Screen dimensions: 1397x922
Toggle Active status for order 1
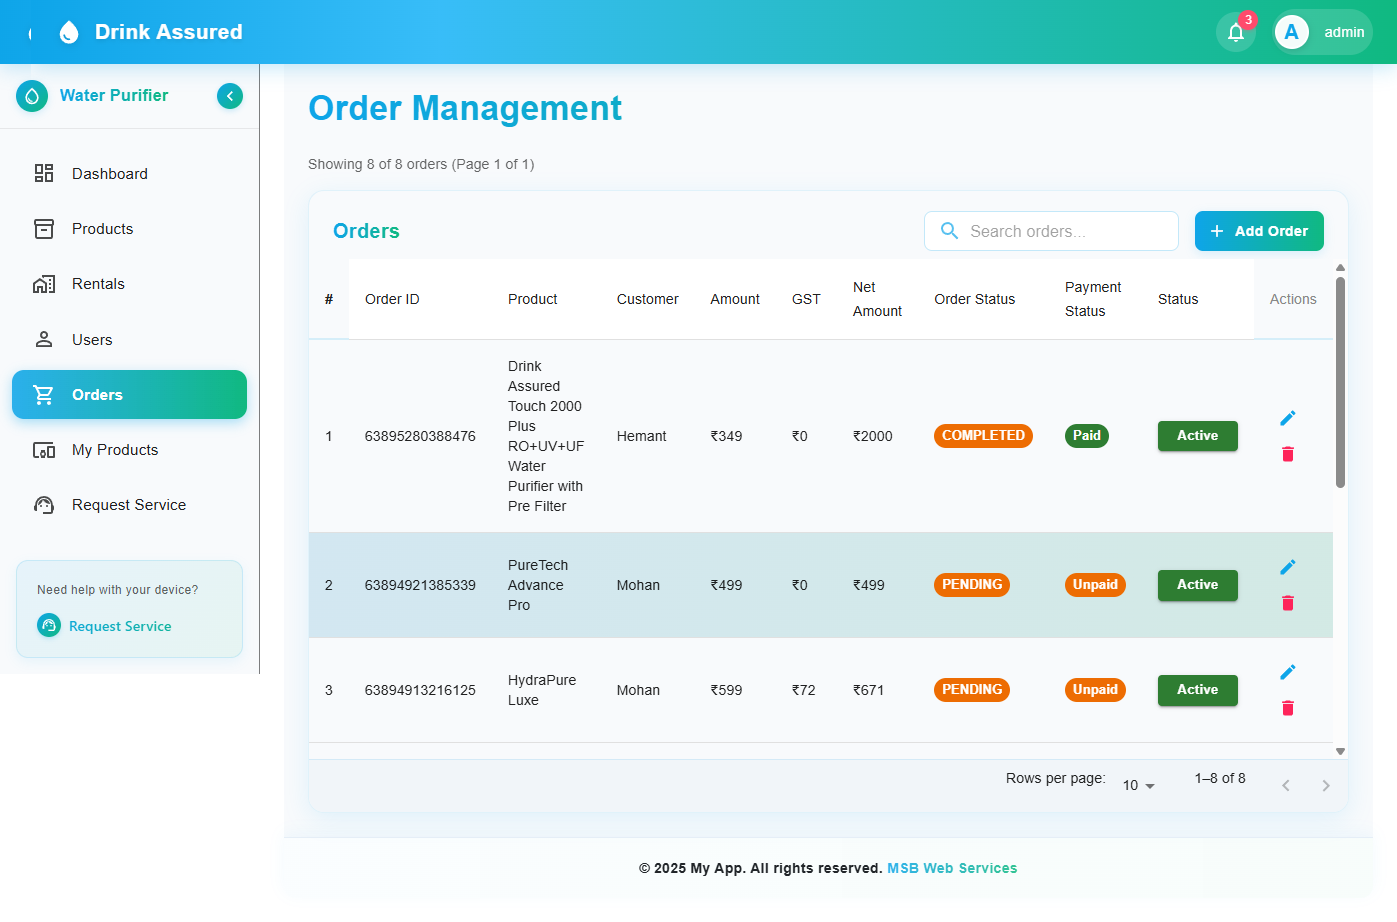(x=1197, y=436)
